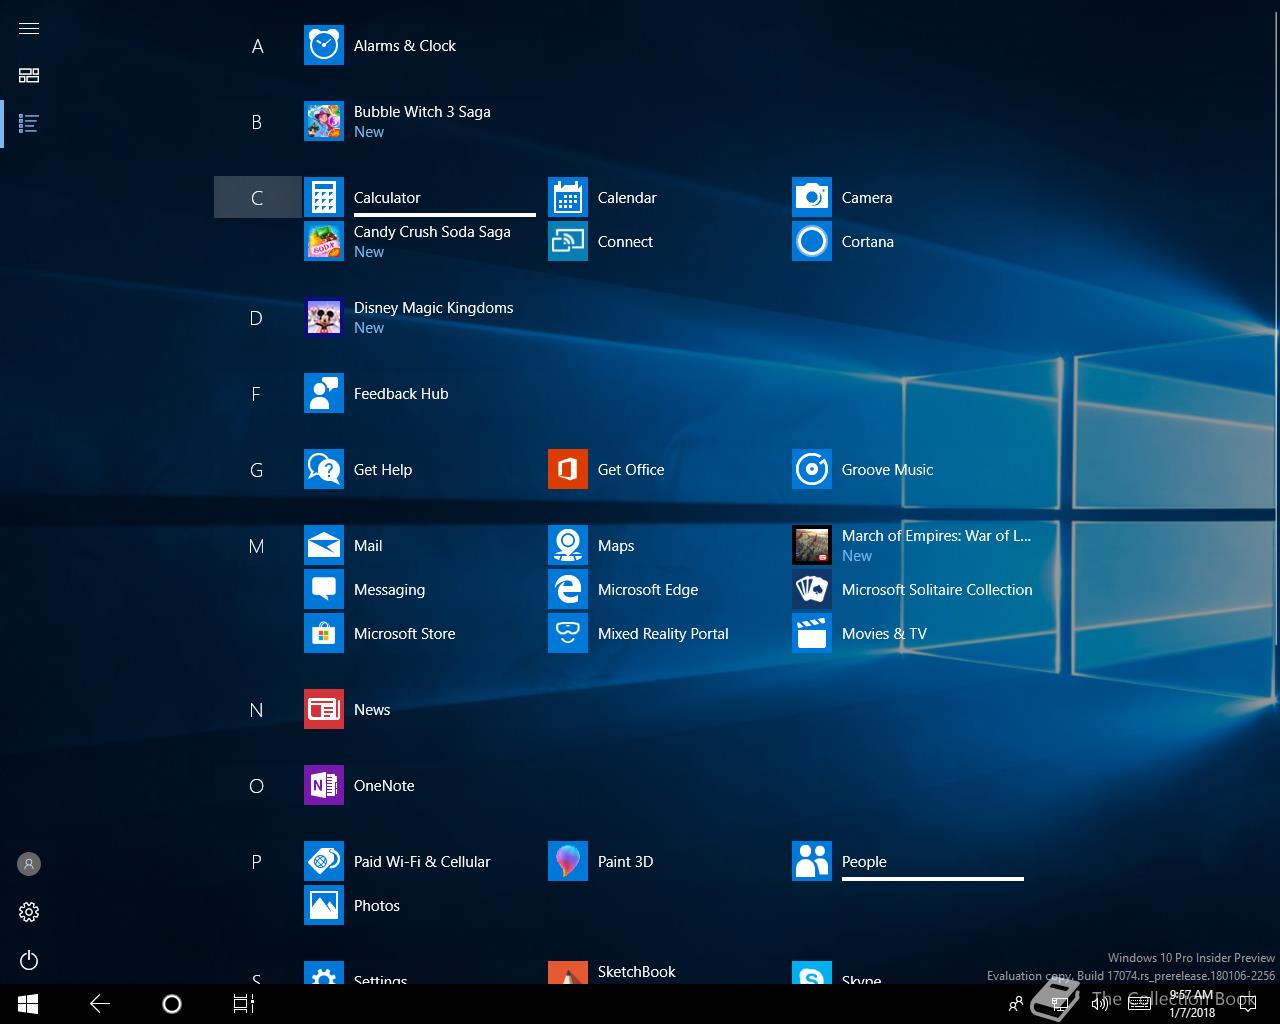Select the letter N section header
Viewport: 1280px width, 1024px height.
(257, 710)
